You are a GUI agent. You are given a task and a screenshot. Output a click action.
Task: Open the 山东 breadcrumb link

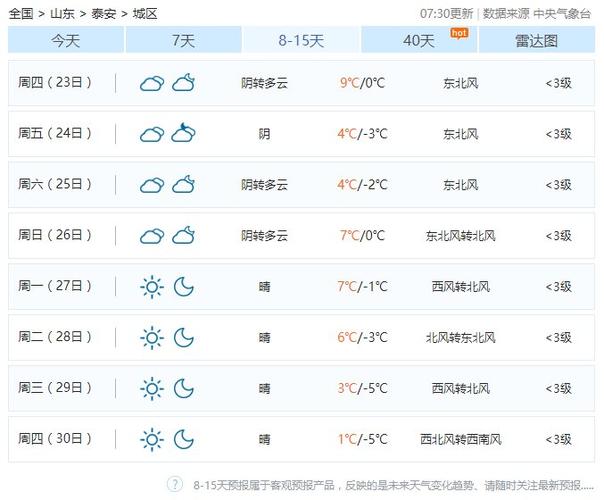coord(62,14)
